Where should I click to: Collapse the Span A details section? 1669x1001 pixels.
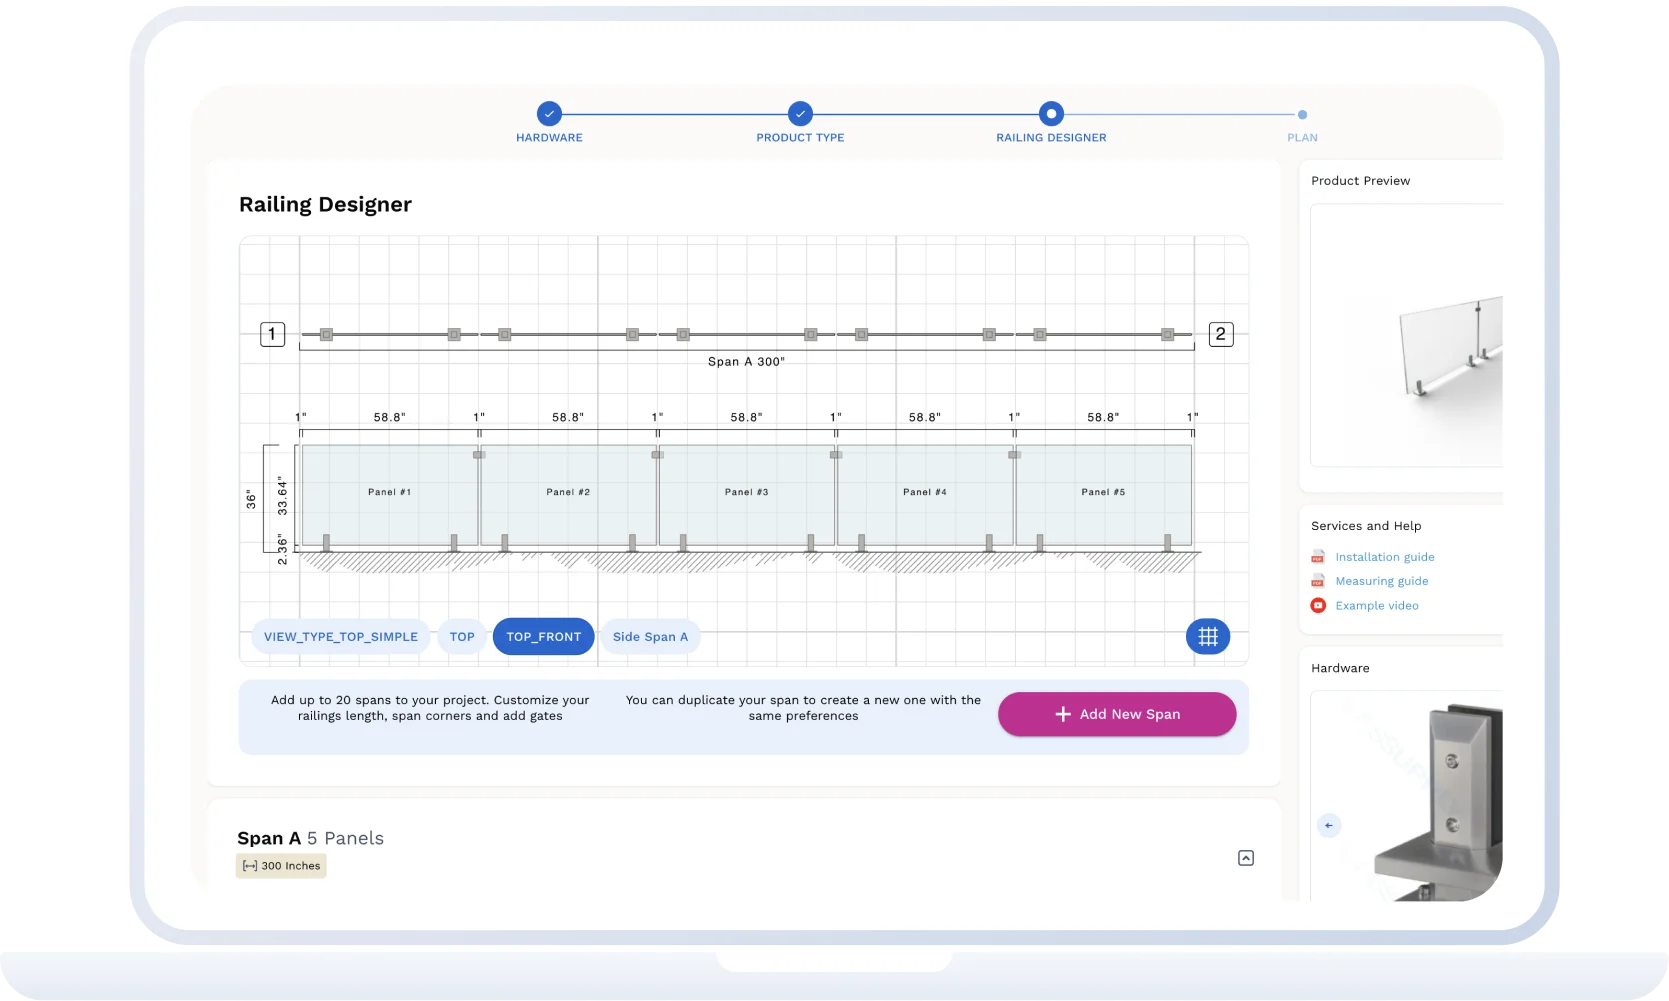click(x=1246, y=857)
